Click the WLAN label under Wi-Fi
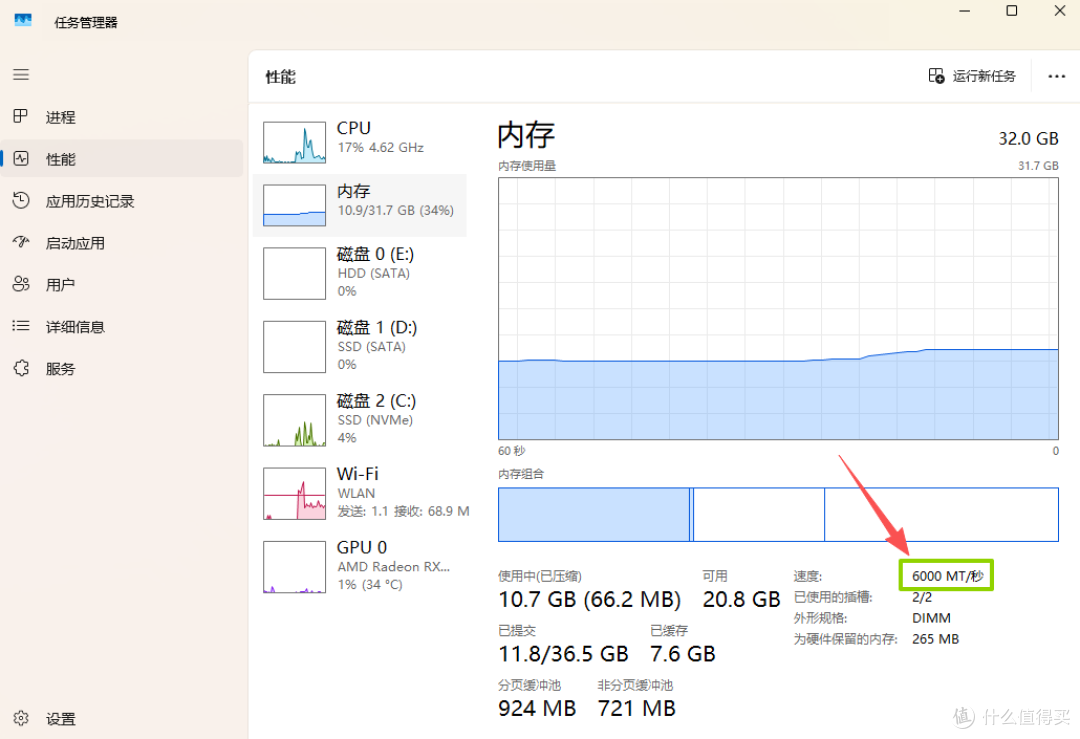The height and width of the screenshot is (739, 1080). [x=356, y=493]
